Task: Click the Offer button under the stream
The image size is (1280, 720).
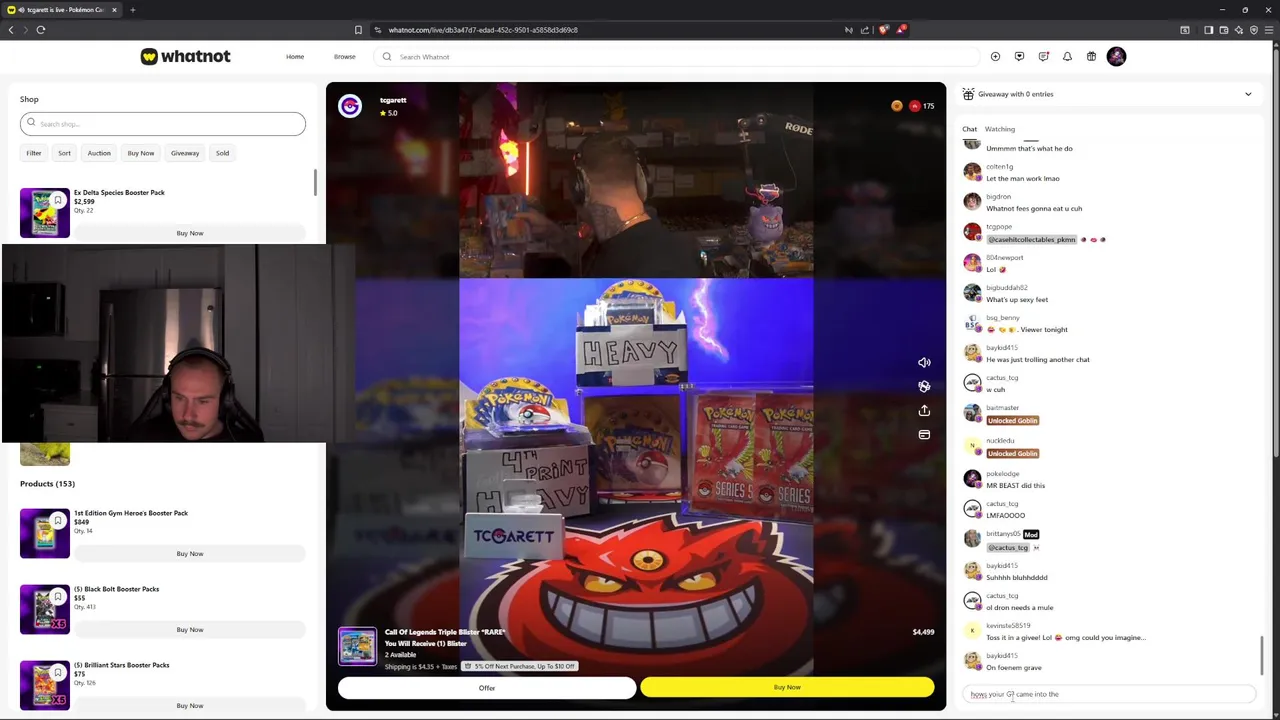Action: pos(487,688)
